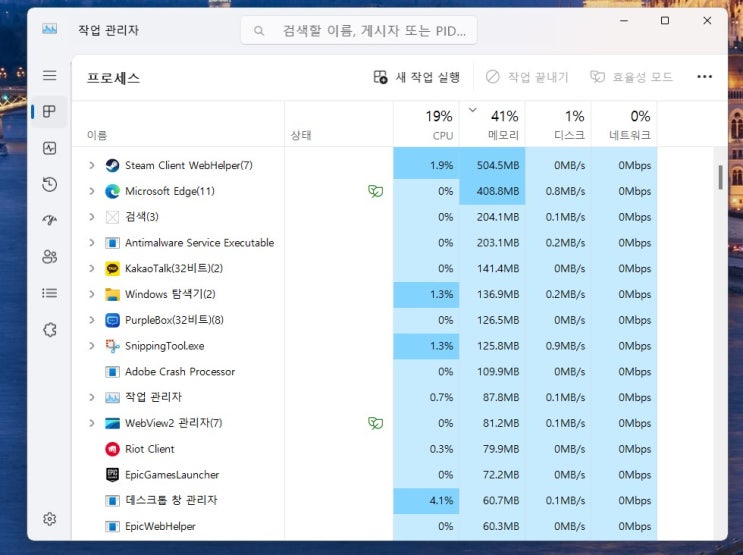Open the Services puzzle icon in sidebar
743x555 pixels.
pos(49,329)
